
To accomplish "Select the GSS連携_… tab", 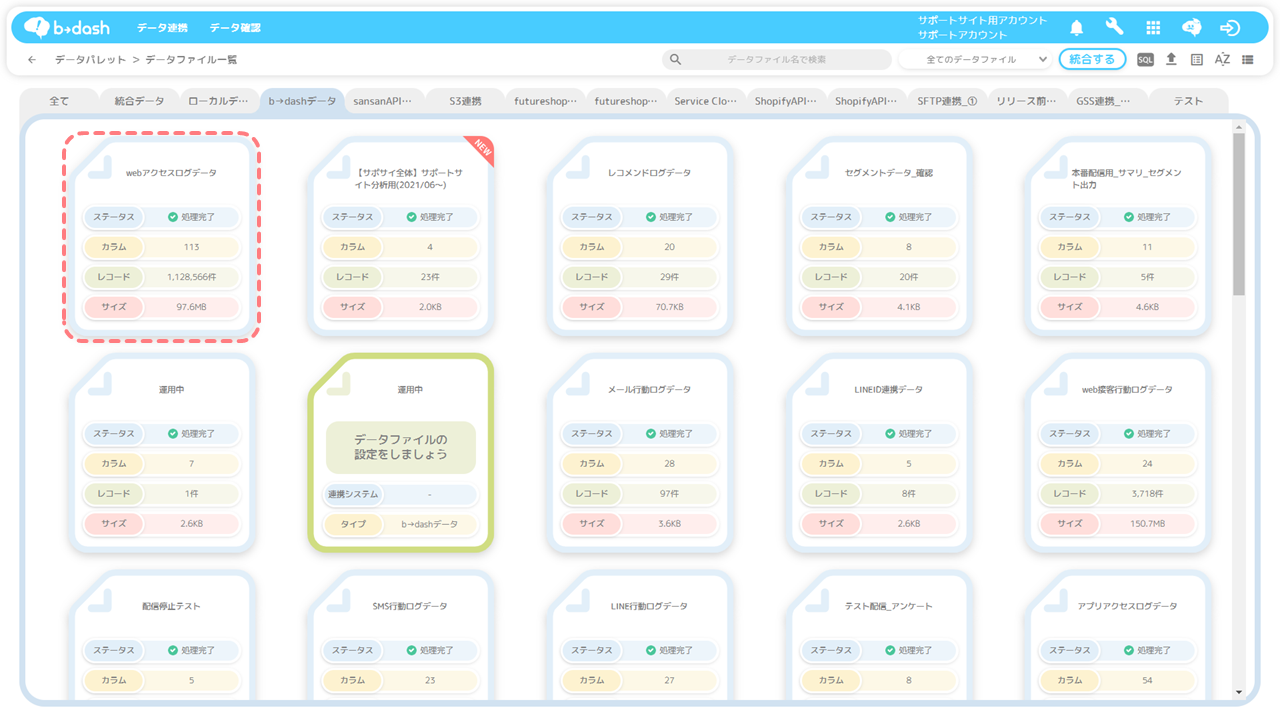I will coord(1103,101).
